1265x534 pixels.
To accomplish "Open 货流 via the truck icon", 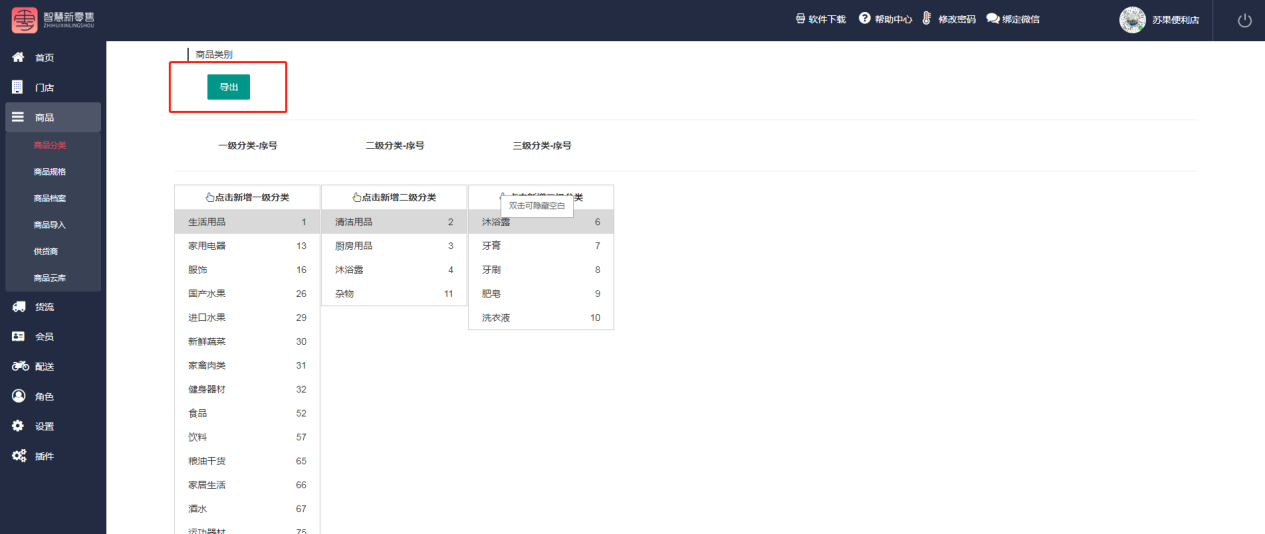I will tap(18, 307).
